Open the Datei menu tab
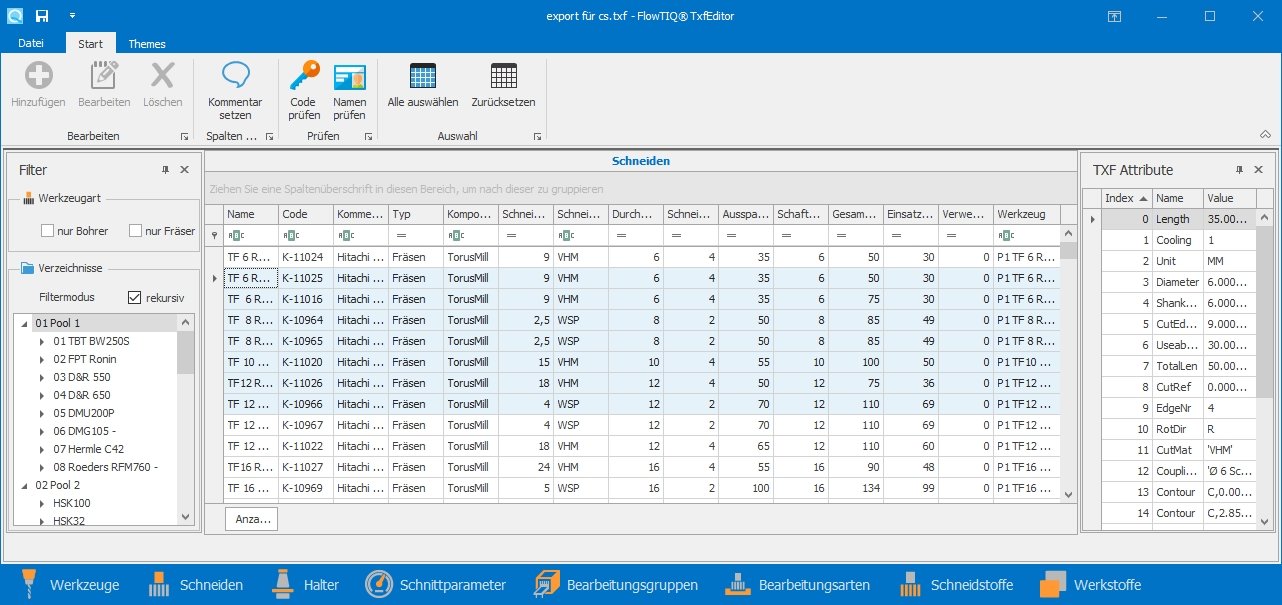The width and height of the screenshot is (1282, 605). pos(31,44)
